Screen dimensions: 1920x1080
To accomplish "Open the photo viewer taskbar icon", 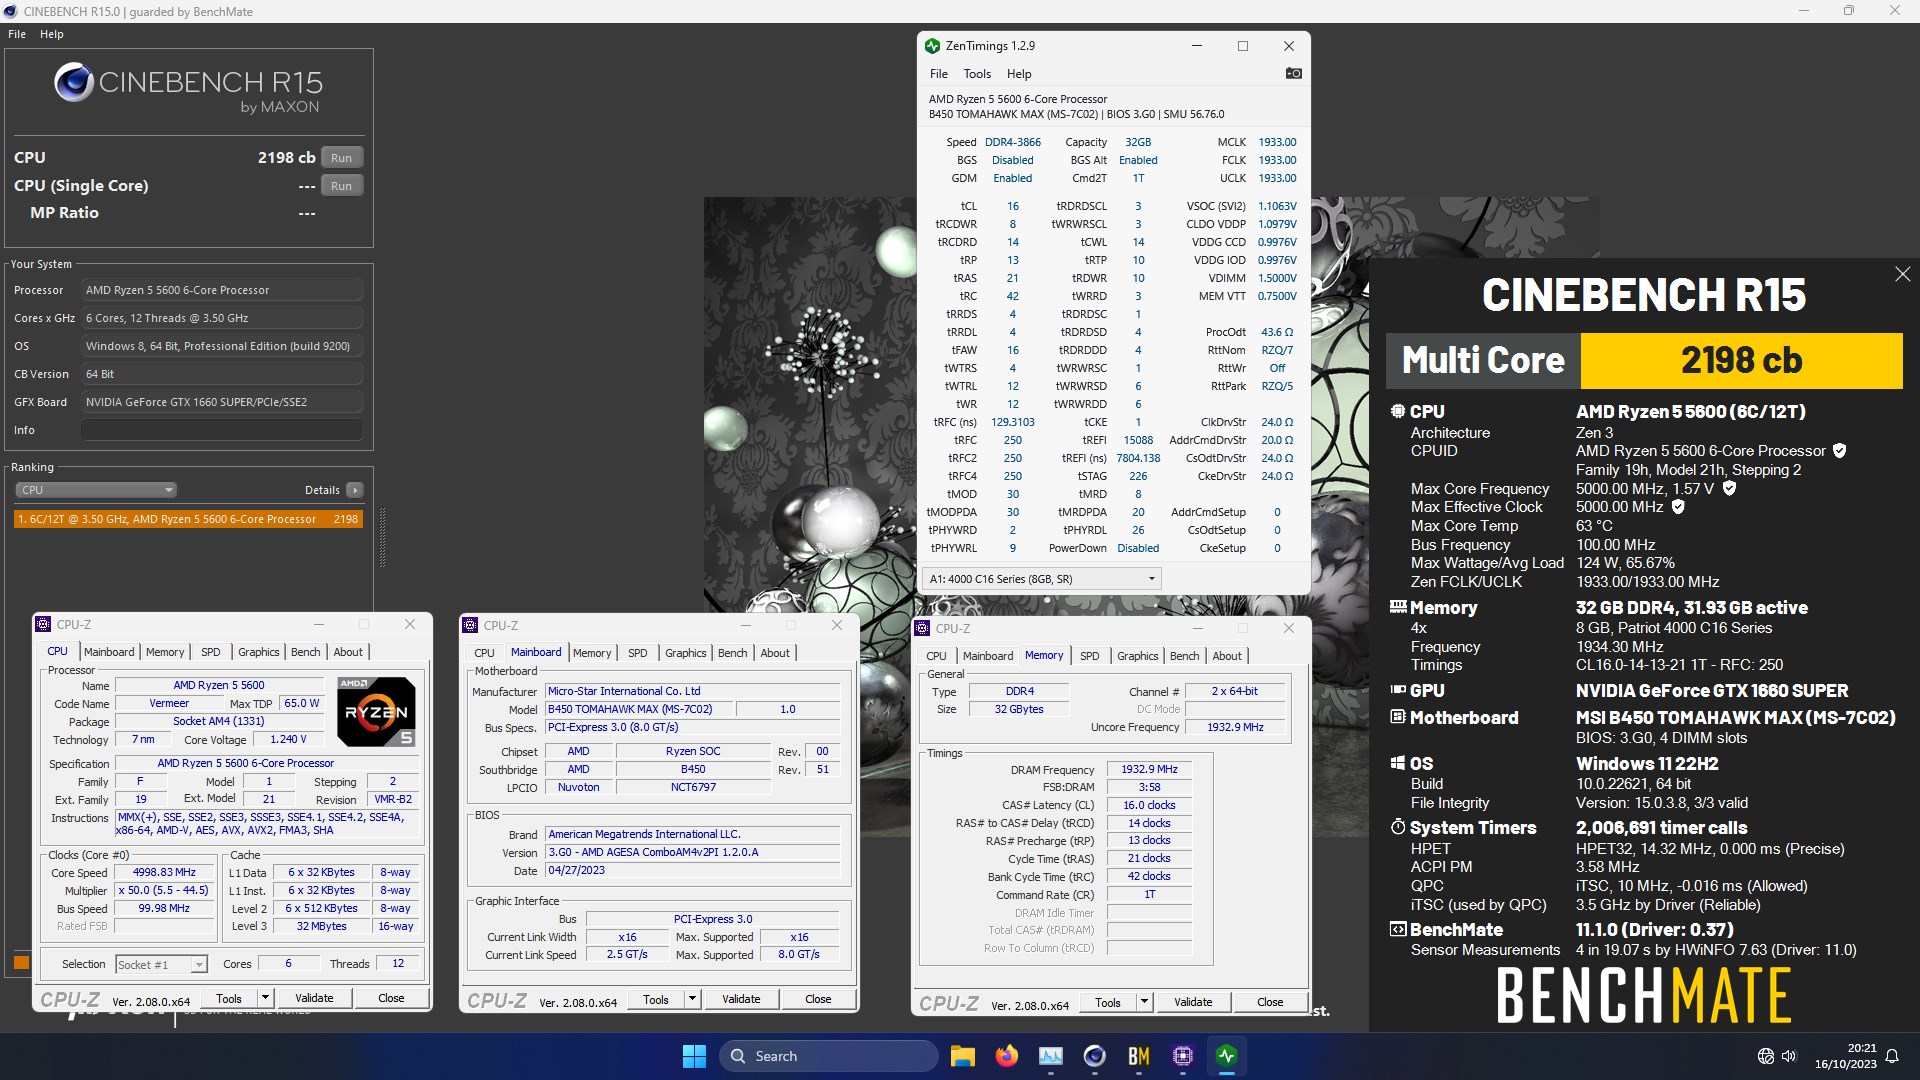I will 1051,1056.
